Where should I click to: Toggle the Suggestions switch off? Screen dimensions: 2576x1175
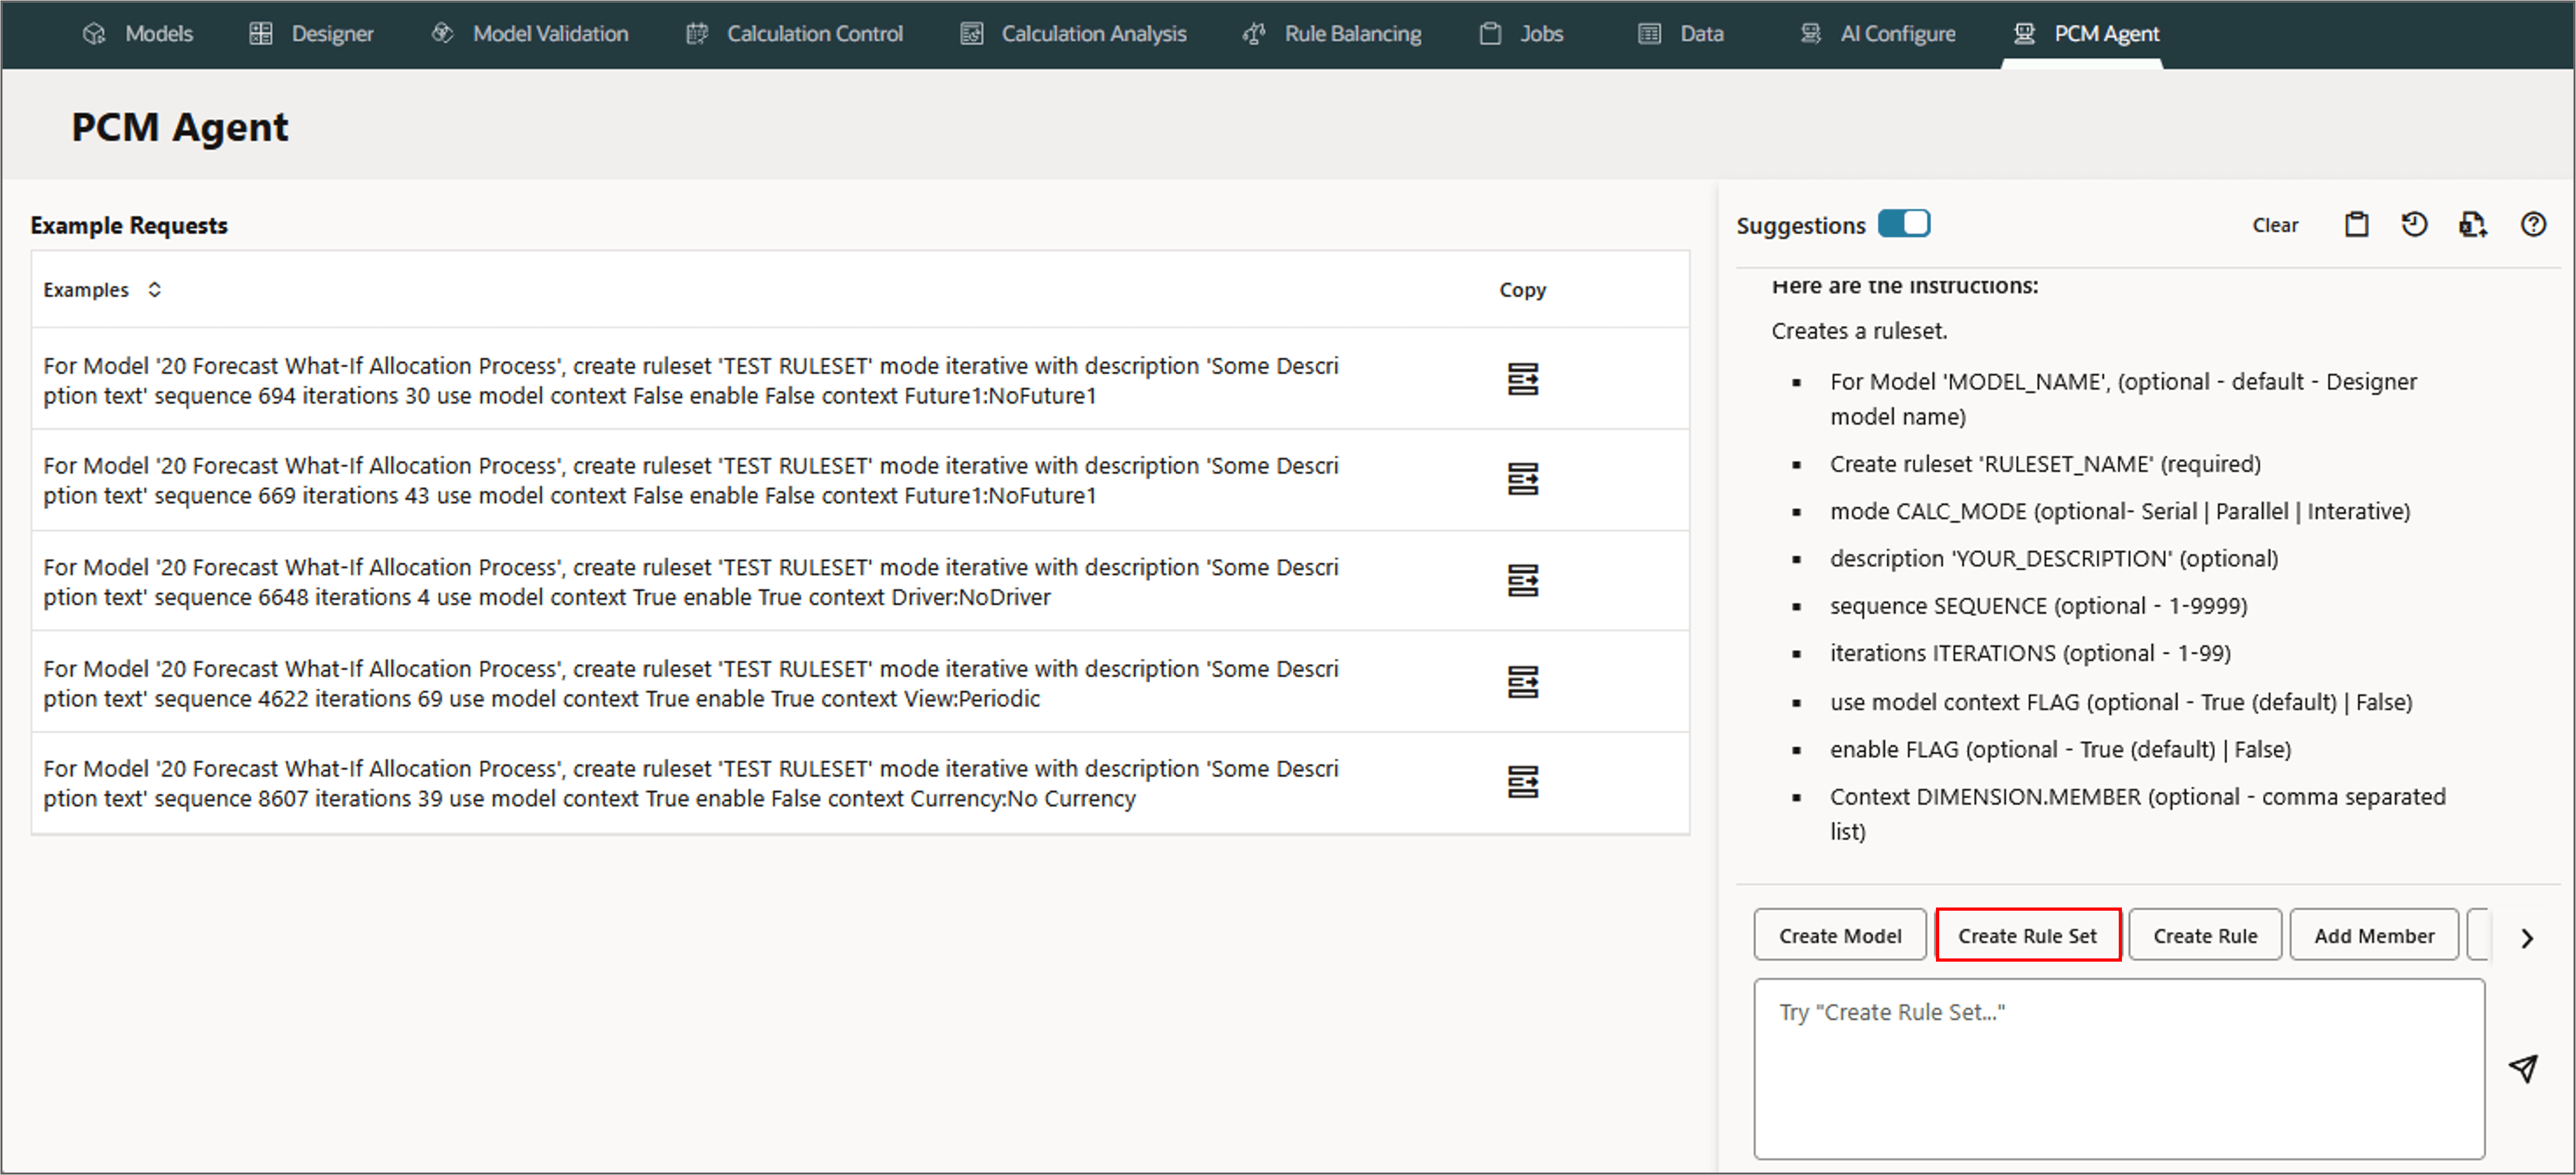pyautogui.click(x=1903, y=223)
